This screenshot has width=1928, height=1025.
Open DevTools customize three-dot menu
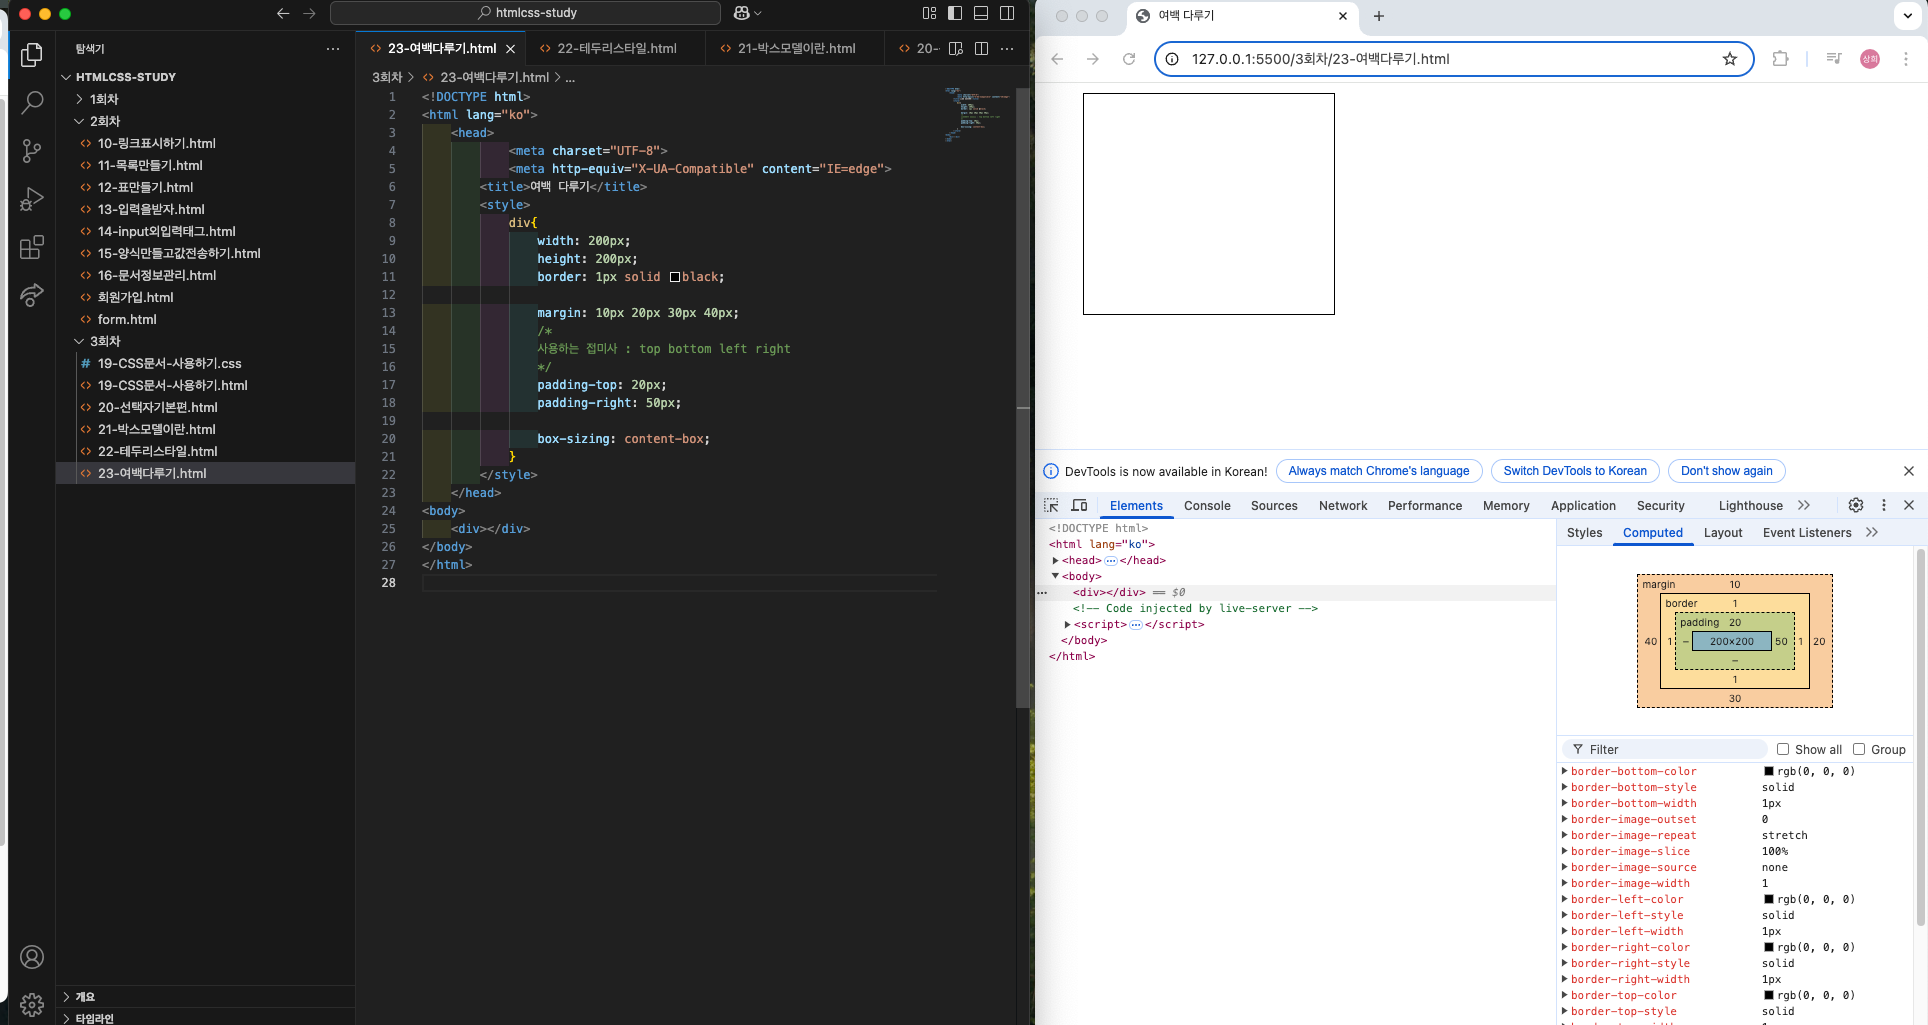pos(1884,505)
